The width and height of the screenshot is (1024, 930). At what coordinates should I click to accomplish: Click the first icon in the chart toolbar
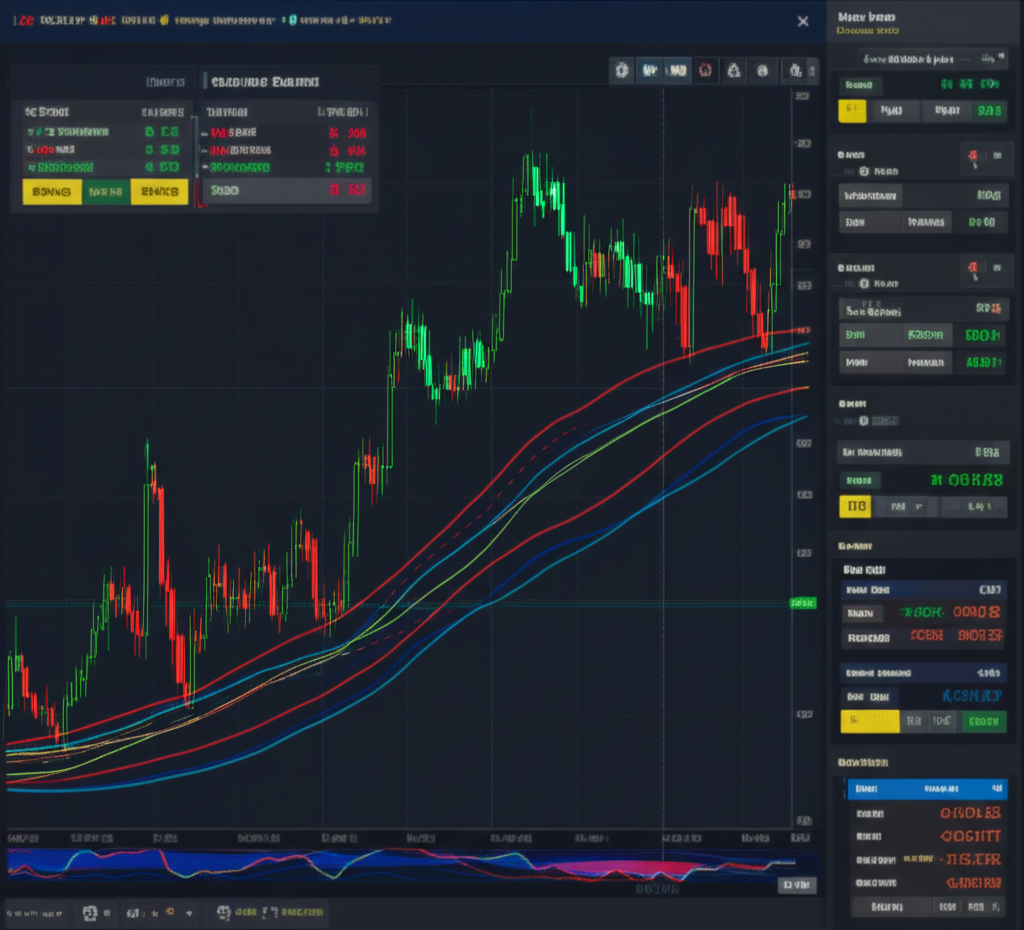[622, 71]
